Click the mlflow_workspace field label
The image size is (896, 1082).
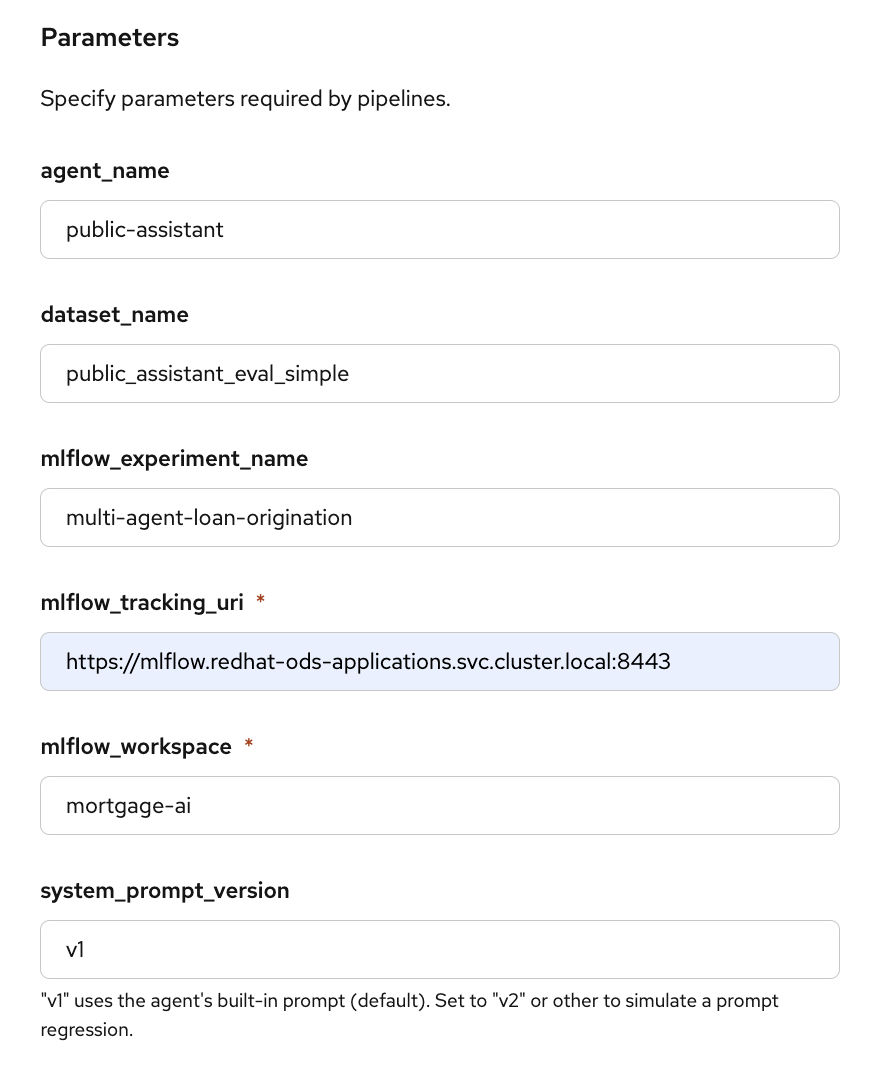point(136,747)
